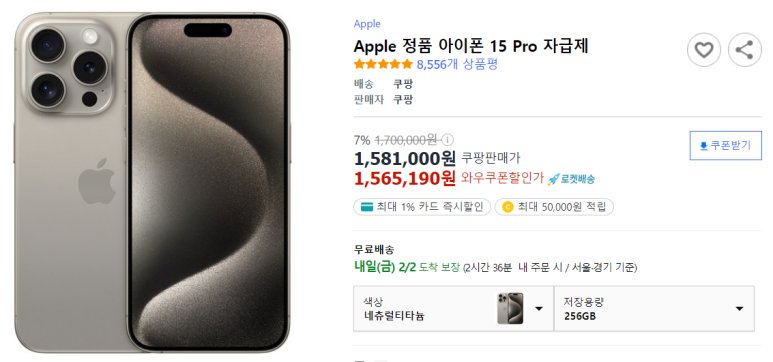Open the 색상 color dropdown
Viewport: 773px width, 362px height.
(x=454, y=309)
